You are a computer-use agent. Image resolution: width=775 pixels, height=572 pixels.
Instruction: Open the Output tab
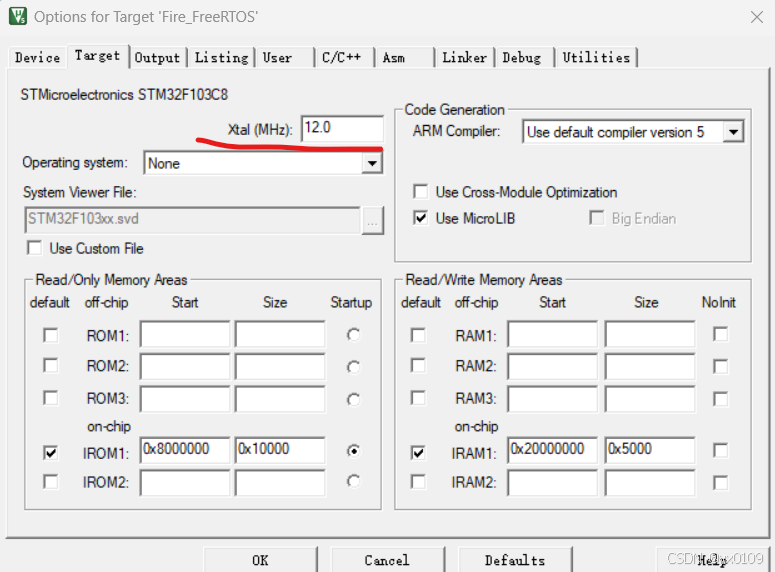157,57
